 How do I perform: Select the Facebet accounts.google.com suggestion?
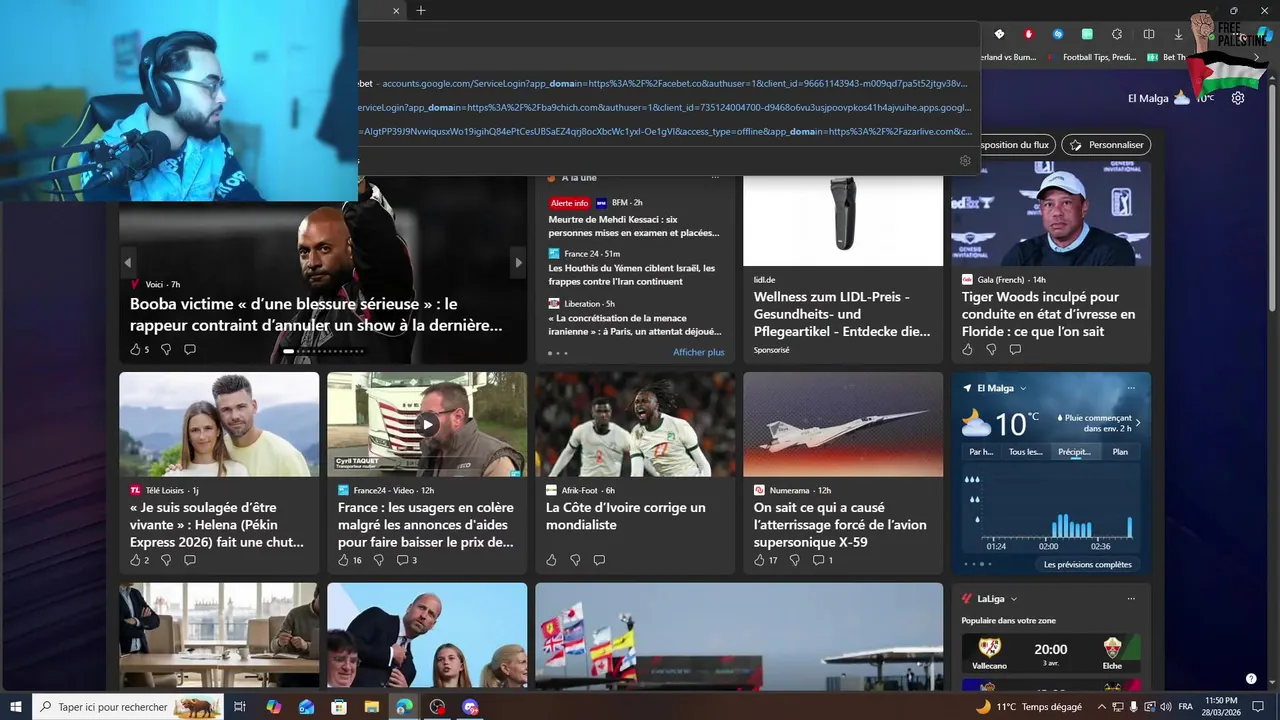point(669,84)
